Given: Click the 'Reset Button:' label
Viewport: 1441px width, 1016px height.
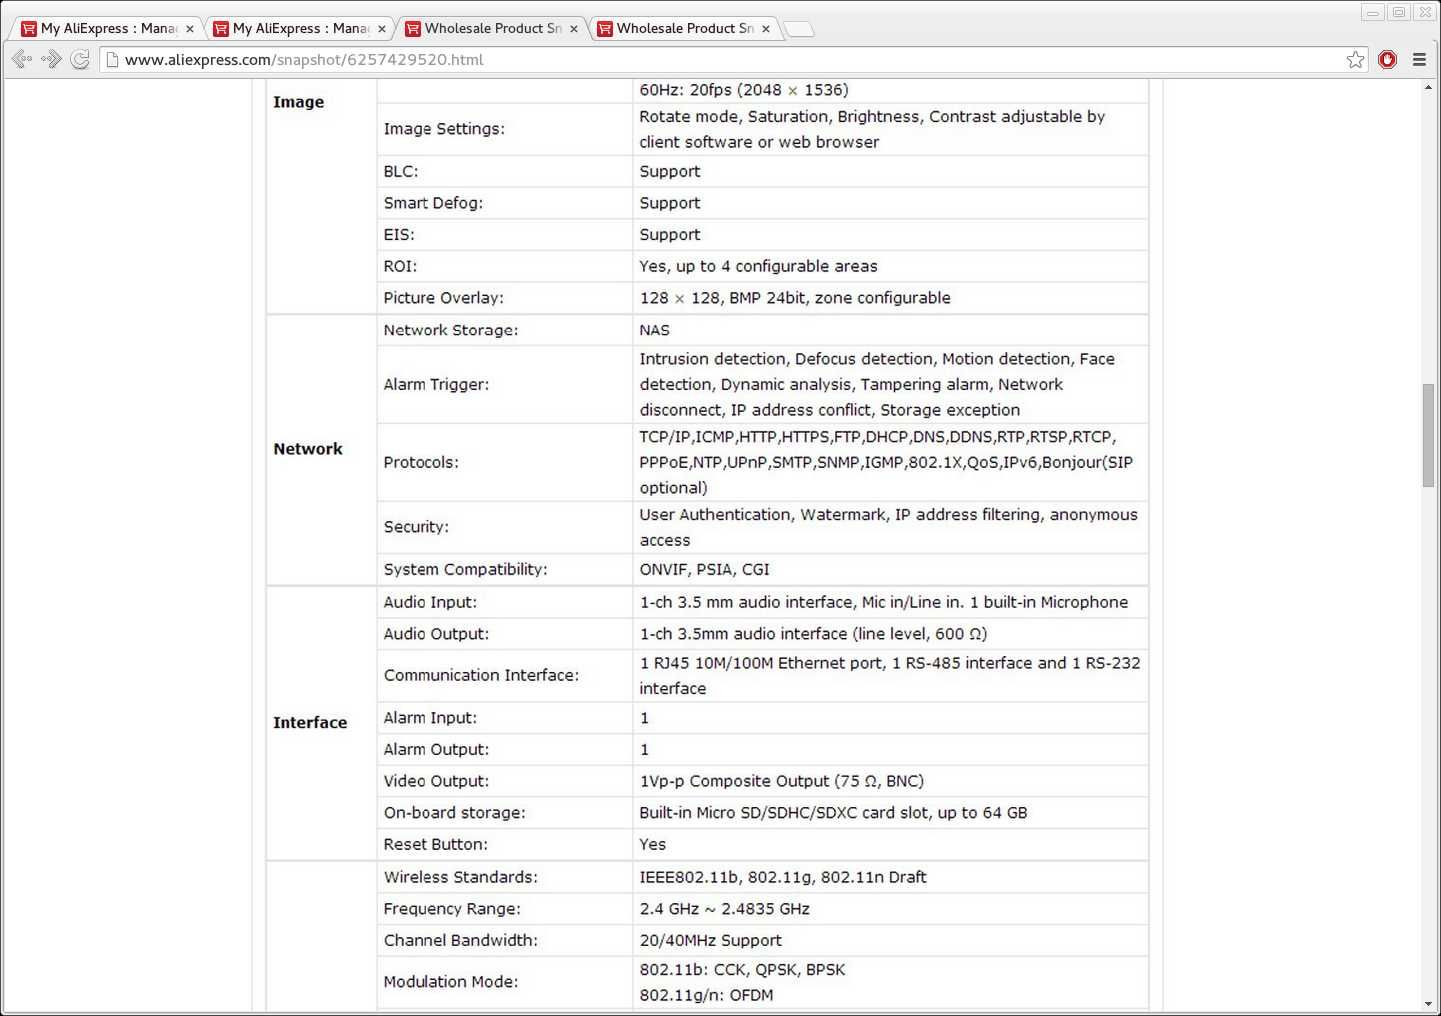Looking at the screenshot, I should click(435, 844).
